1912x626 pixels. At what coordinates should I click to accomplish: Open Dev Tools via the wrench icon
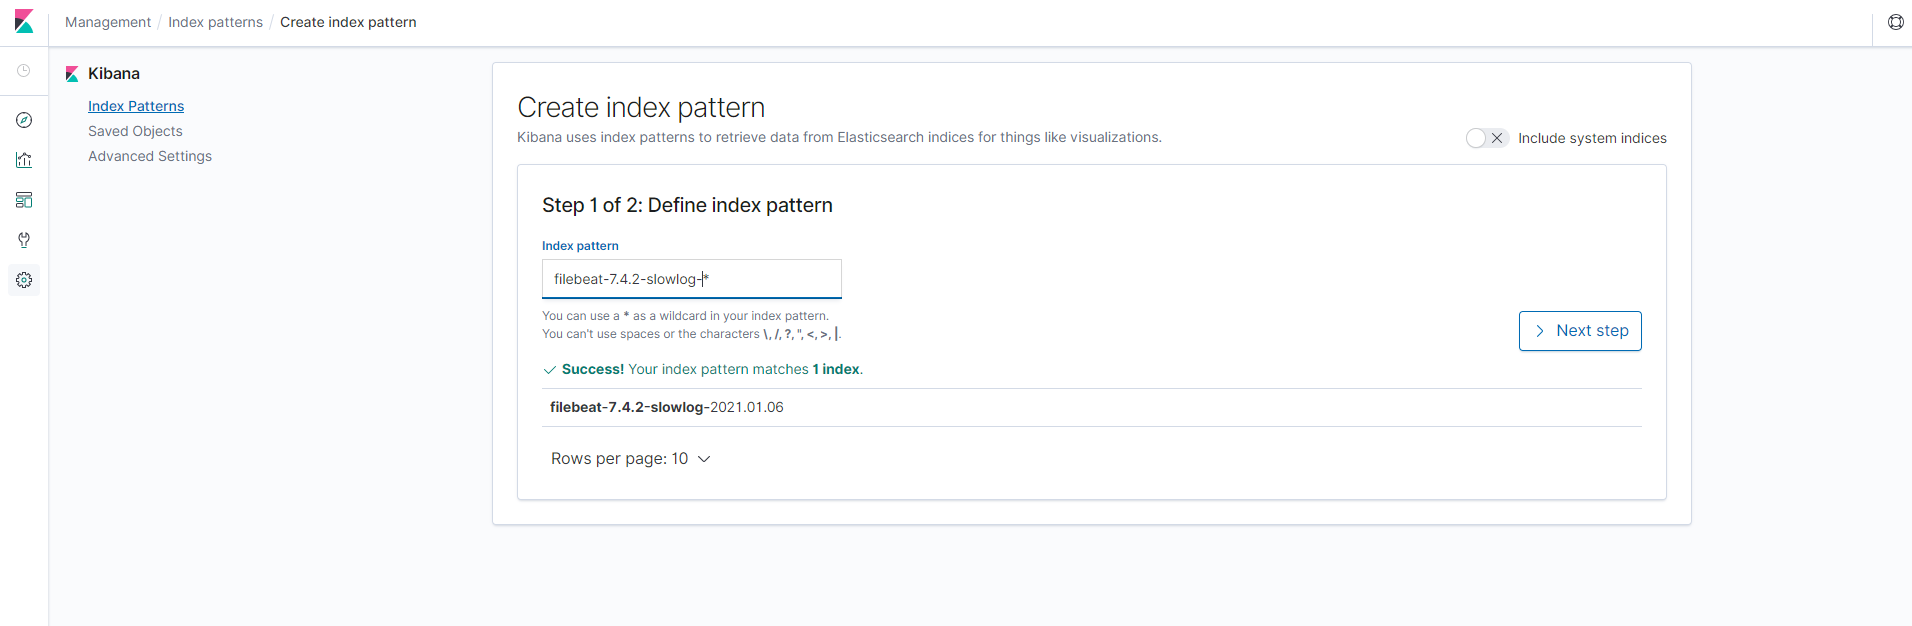(24, 240)
